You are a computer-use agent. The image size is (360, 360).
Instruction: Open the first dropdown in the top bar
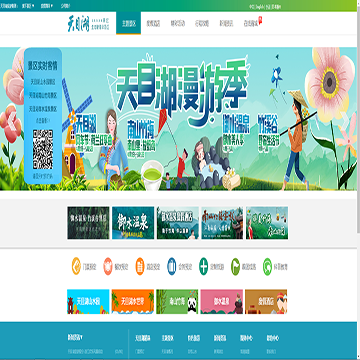(28, 6)
